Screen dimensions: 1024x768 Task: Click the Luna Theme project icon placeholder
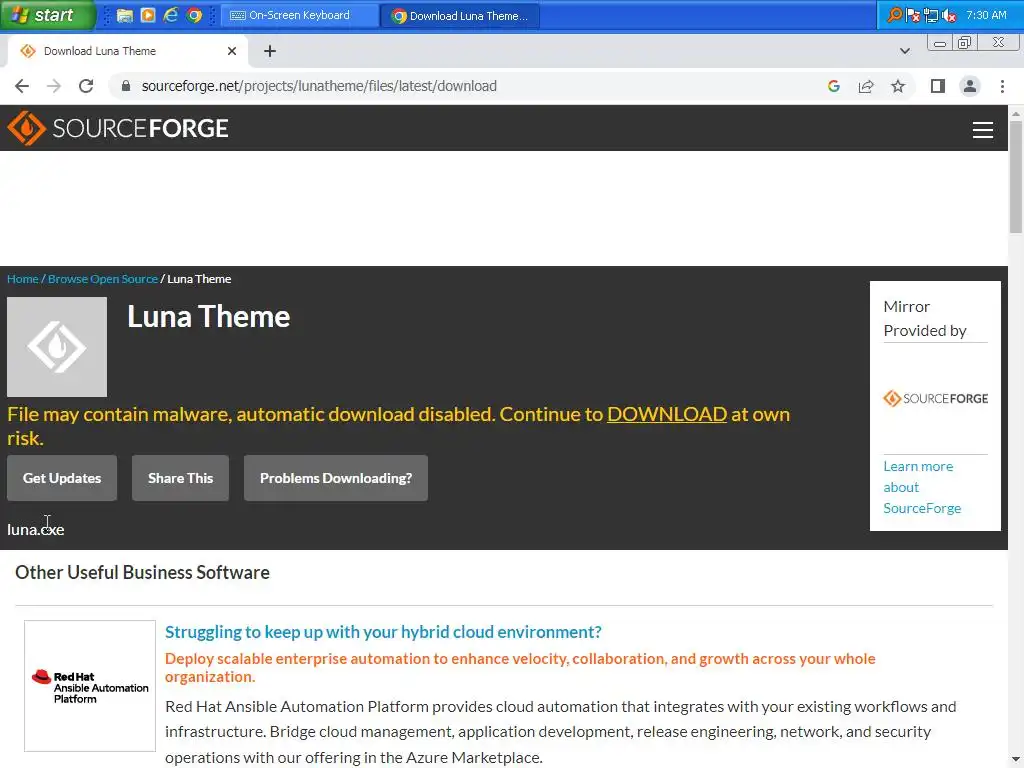tap(57, 347)
